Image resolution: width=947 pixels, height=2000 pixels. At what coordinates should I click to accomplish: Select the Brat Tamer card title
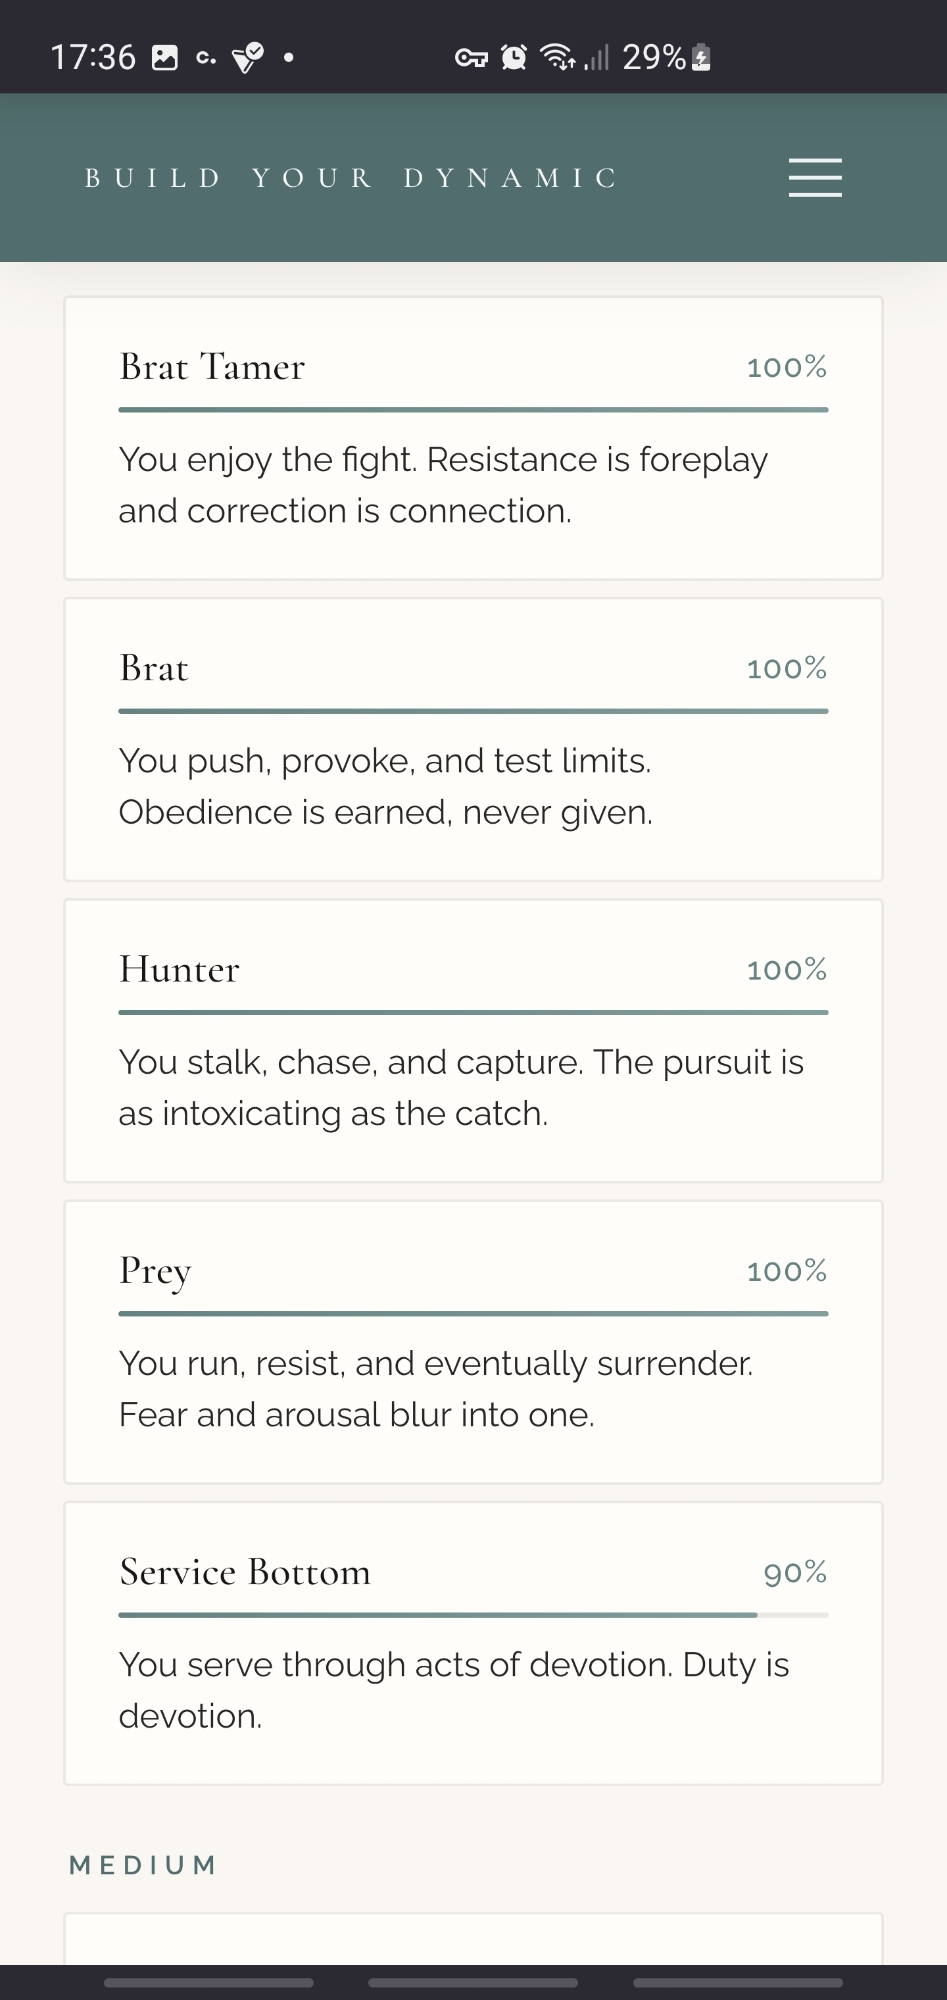(x=212, y=367)
